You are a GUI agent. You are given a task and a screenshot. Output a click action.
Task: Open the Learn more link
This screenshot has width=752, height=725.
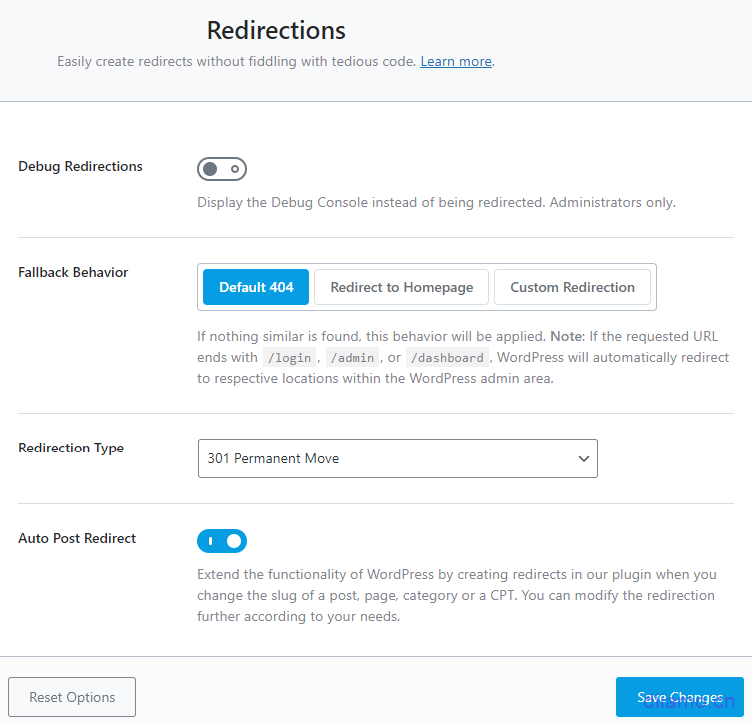click(456, 62)
